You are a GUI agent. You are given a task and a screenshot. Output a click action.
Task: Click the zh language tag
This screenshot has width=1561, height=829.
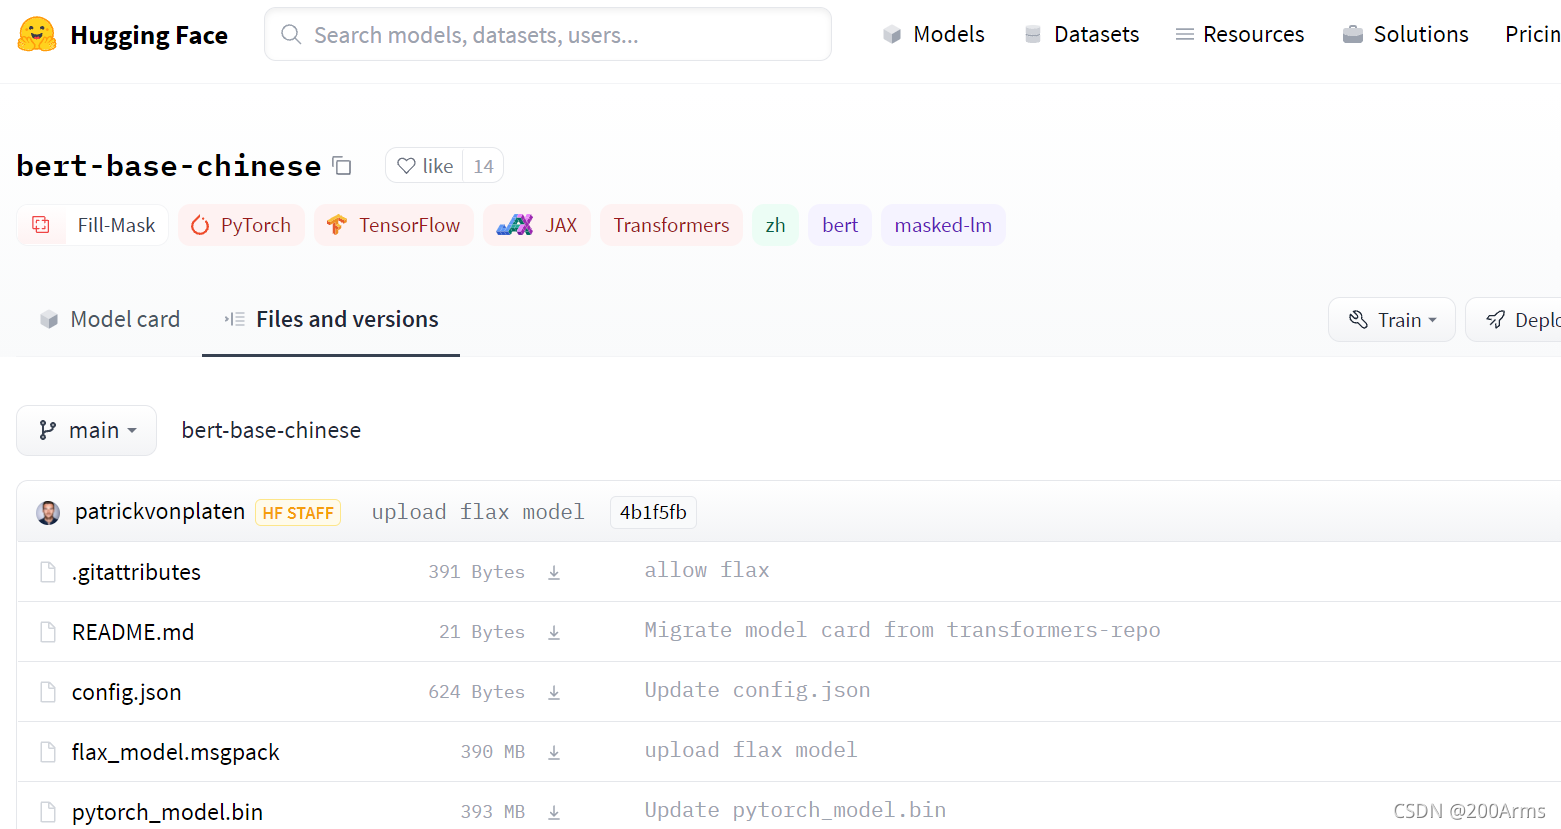(775, 225)
